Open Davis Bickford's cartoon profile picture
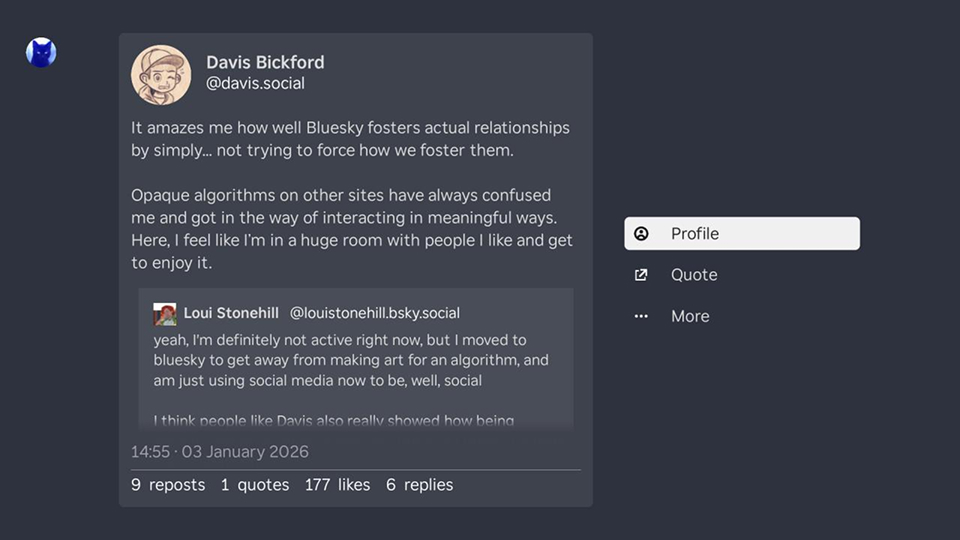The width and height of the screenshot is (960, 540). pyautogui.click(x=161, y=75)
